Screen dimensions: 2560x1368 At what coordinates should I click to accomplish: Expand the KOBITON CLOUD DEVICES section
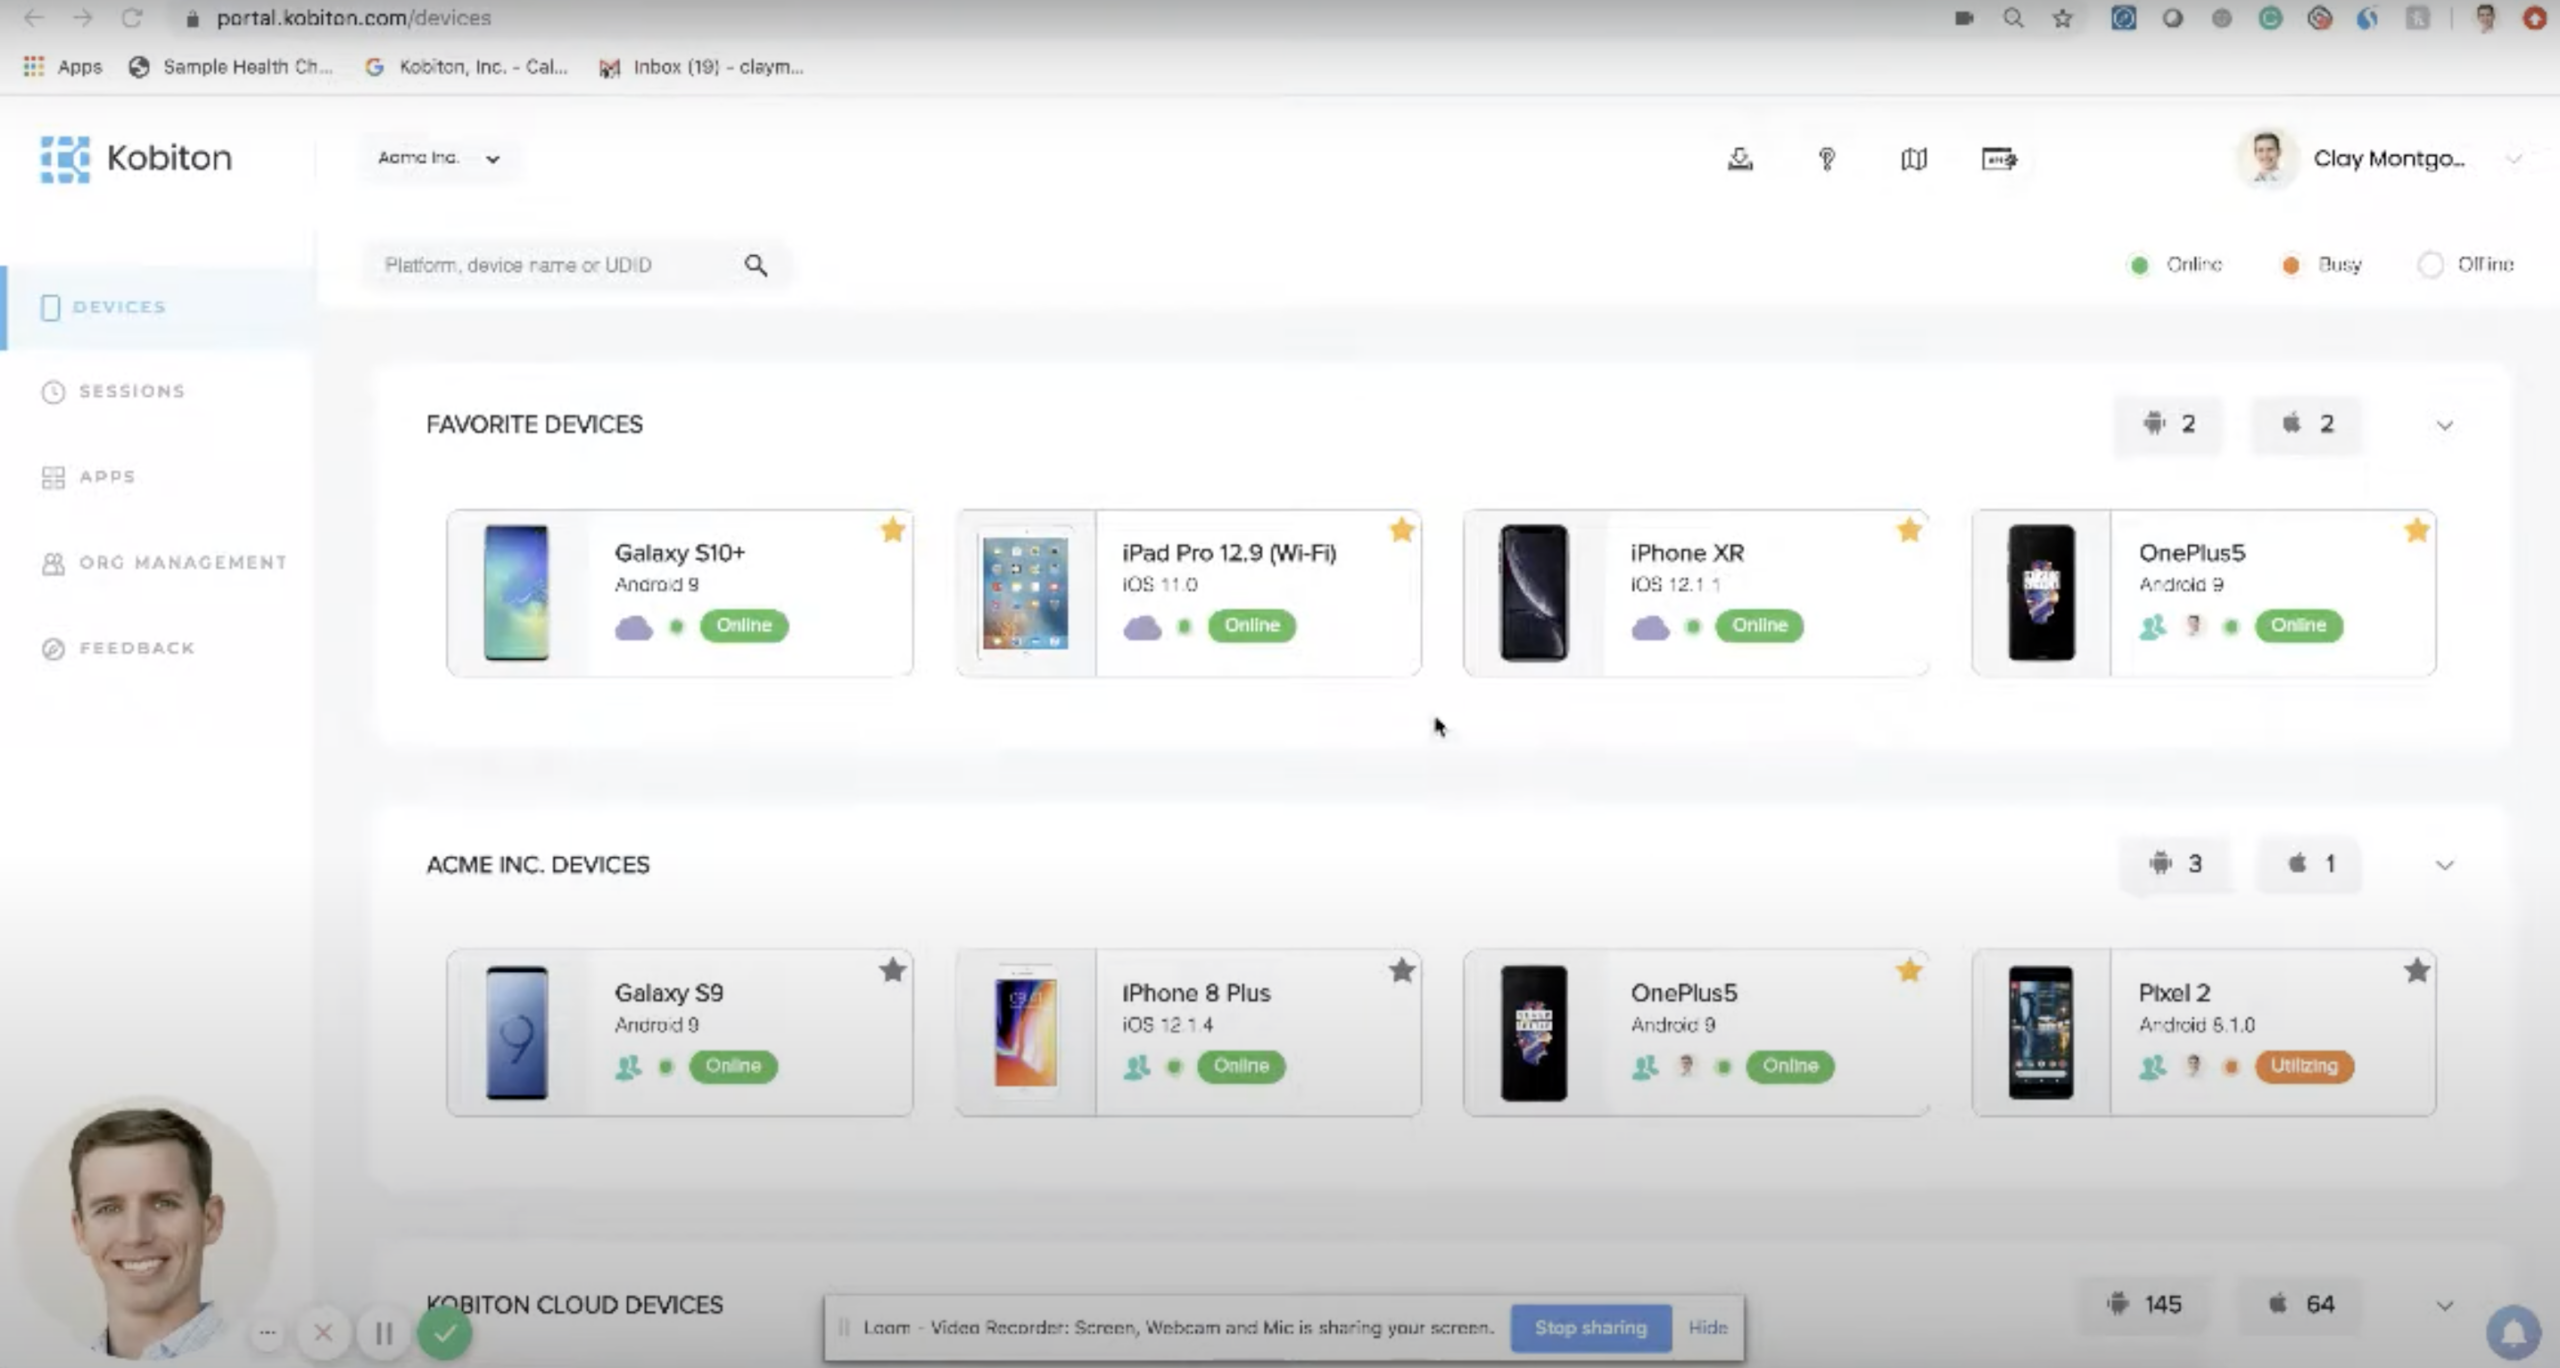2443,1304
